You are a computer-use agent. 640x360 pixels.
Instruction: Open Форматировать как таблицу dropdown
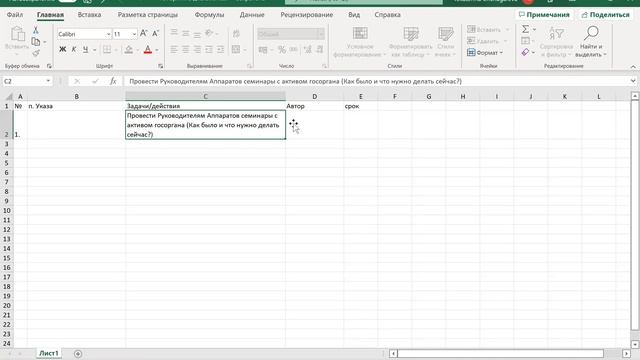pos(410,42)
